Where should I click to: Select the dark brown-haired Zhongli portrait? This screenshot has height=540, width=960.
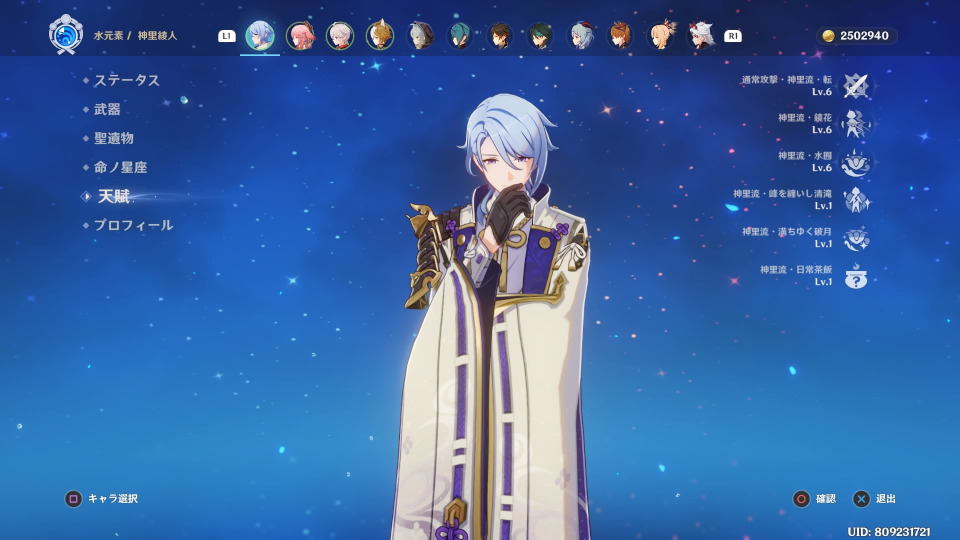500,36
